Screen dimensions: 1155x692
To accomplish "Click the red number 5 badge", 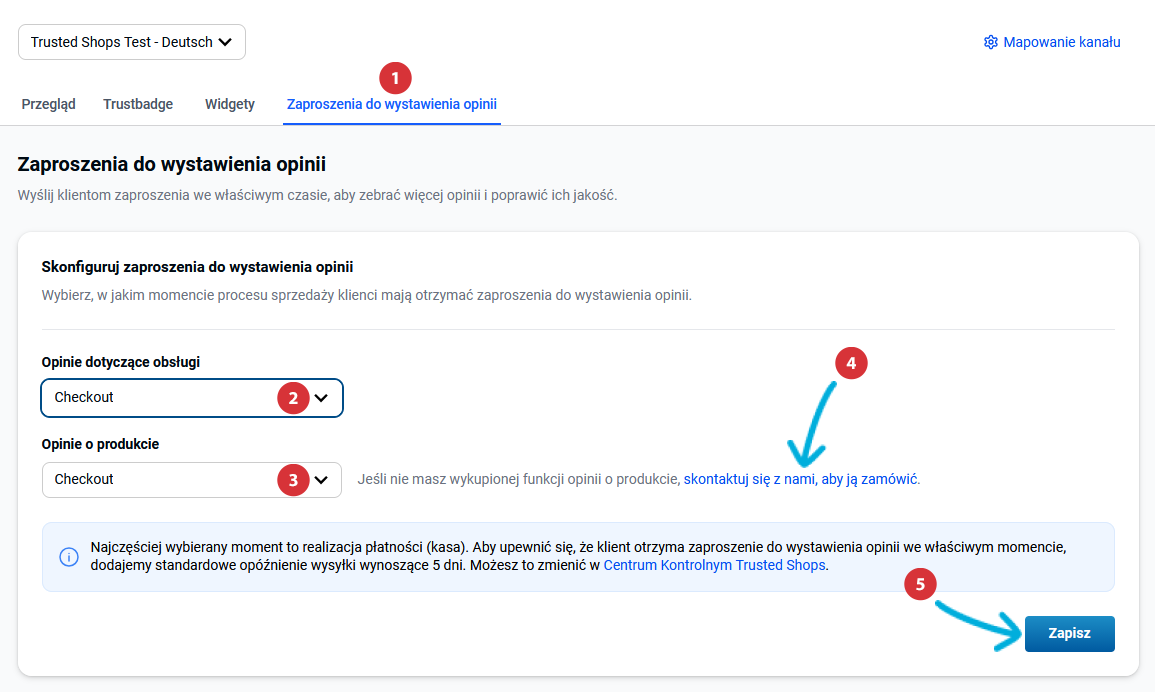I will (x=921, y=585).
